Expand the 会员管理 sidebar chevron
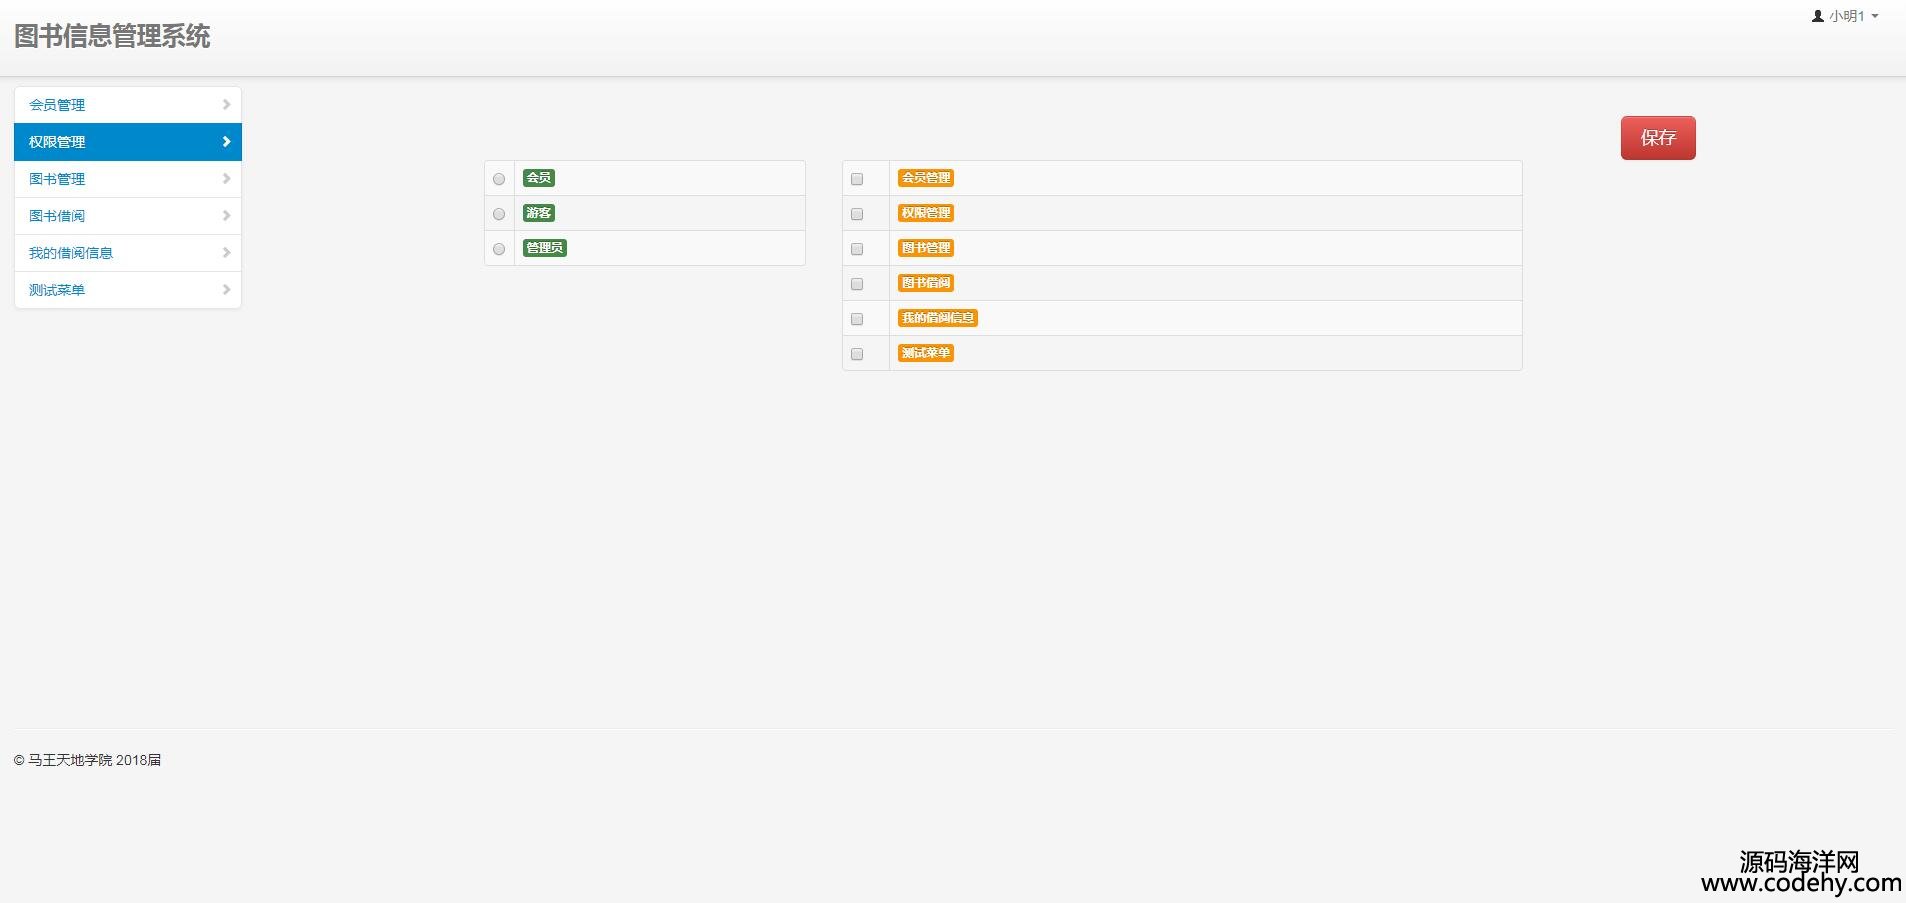1906x903 pixels. [x=226, y=105]
